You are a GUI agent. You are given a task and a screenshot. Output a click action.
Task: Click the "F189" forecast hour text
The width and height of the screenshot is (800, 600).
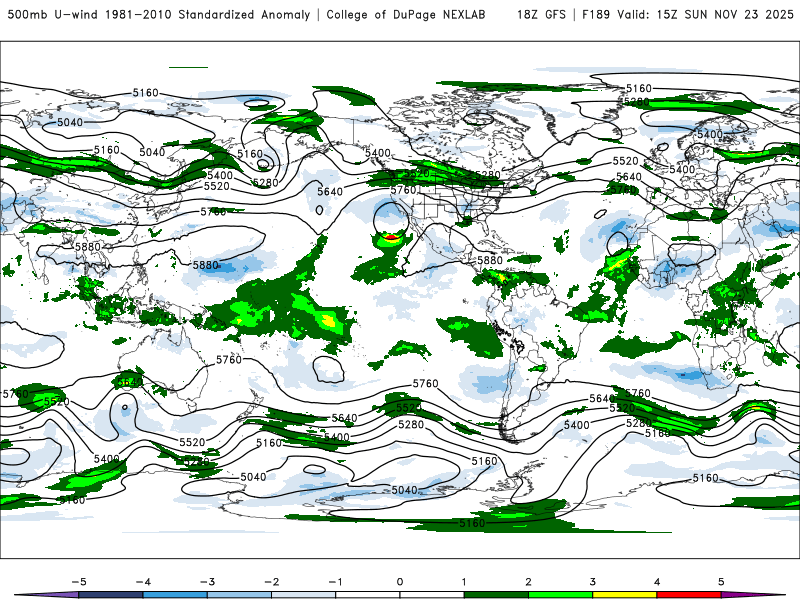tap(596, 14)
